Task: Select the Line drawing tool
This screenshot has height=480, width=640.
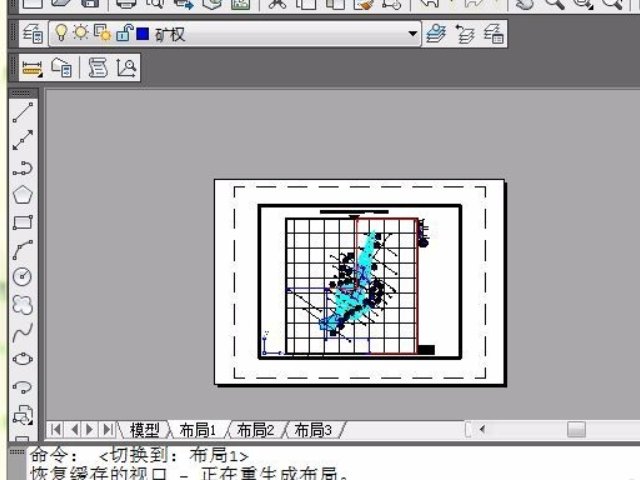Action: click(22, 112)
